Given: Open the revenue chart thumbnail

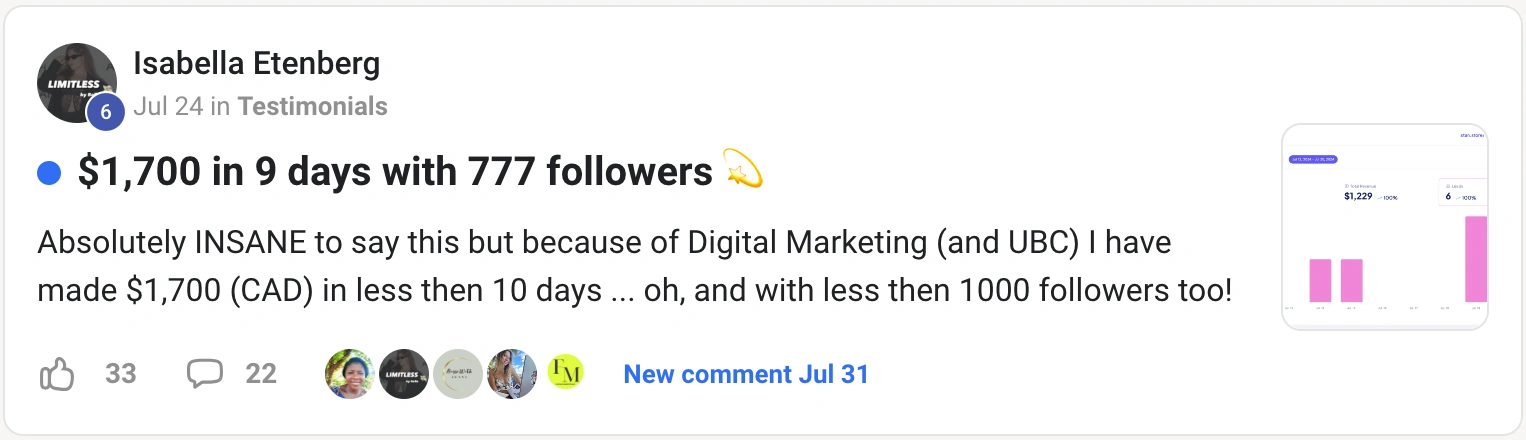Looking at the screenshot, I should [x=1384, y=227].
